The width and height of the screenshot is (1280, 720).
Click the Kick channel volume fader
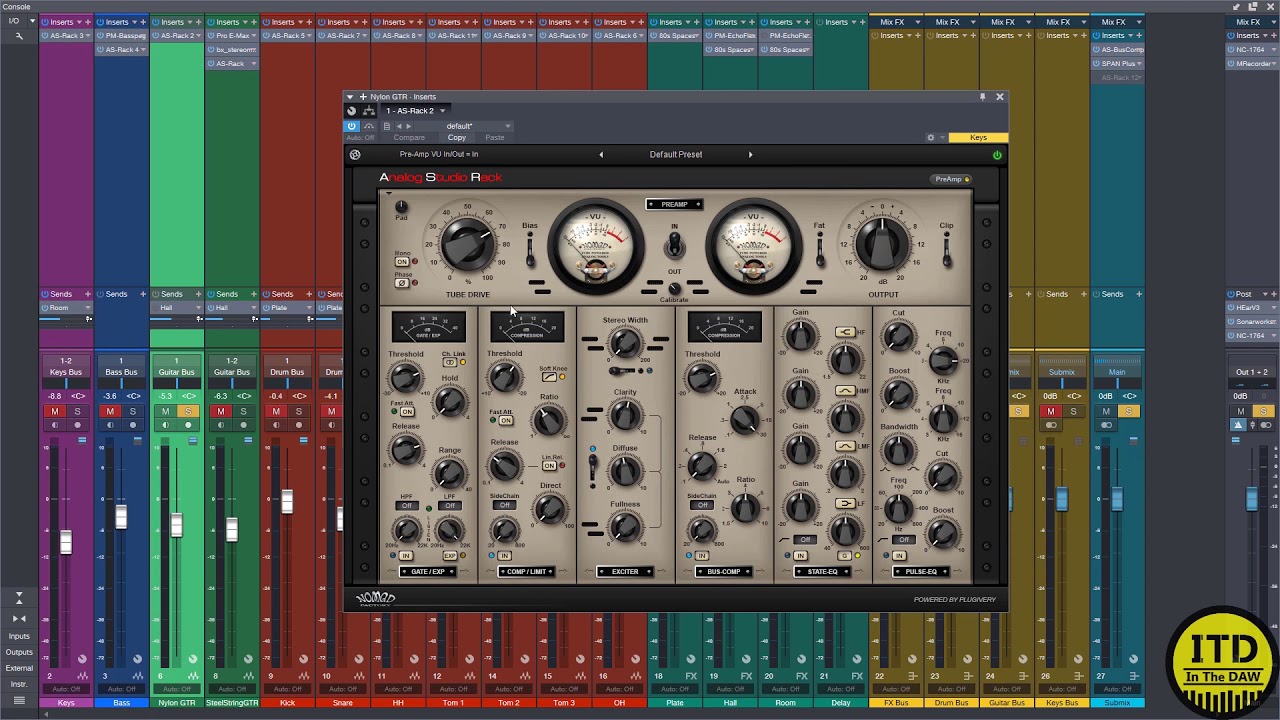[x=287, y=501]
